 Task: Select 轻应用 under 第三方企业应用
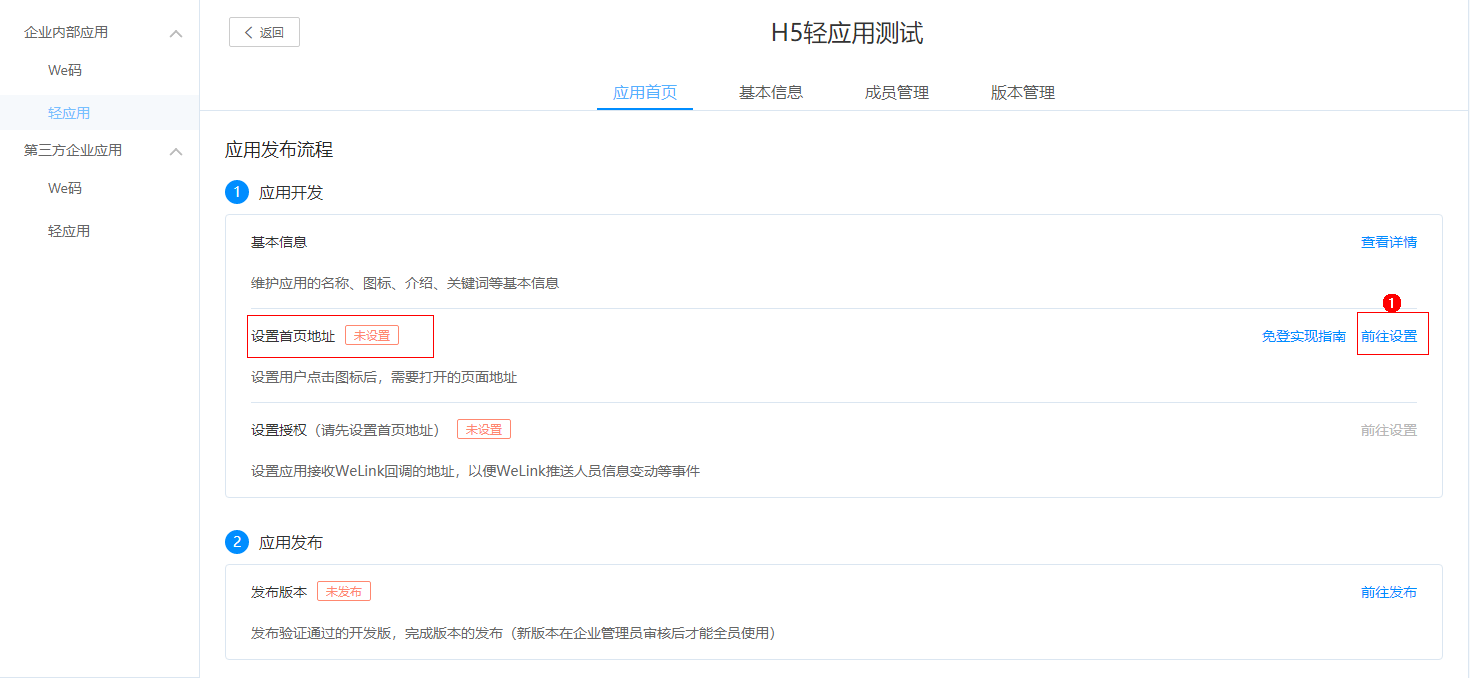click(69, 231)
